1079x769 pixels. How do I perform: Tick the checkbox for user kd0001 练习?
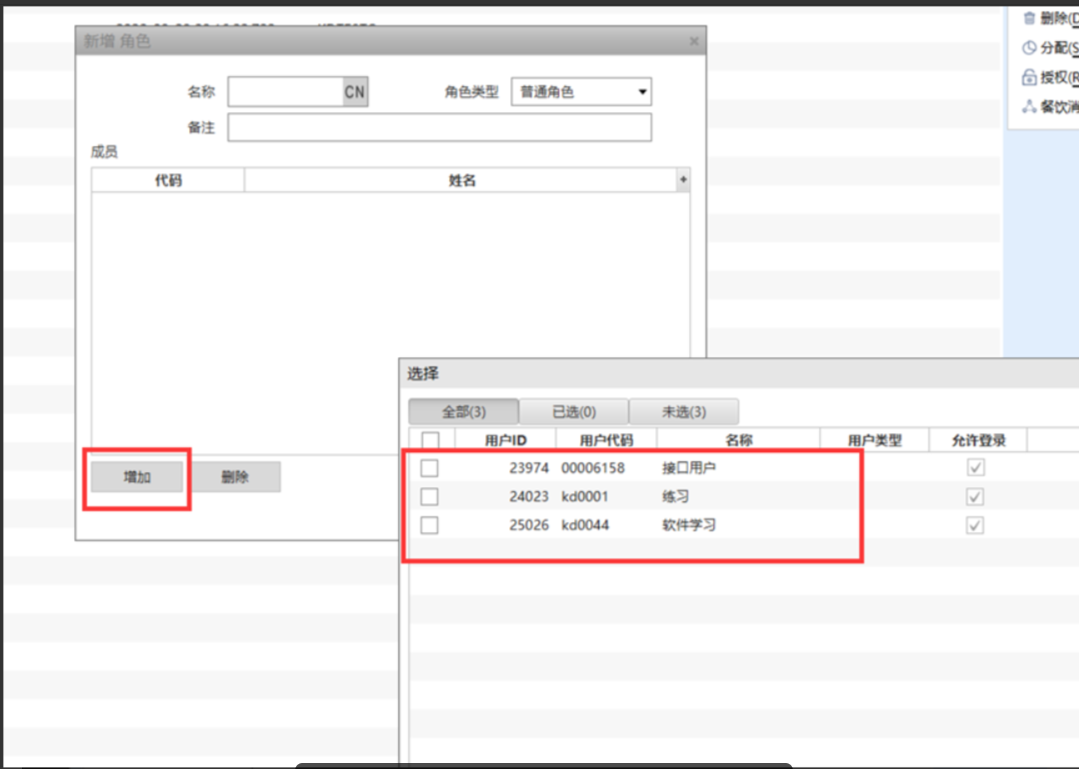pyautogui.click(x=429, y=497)
